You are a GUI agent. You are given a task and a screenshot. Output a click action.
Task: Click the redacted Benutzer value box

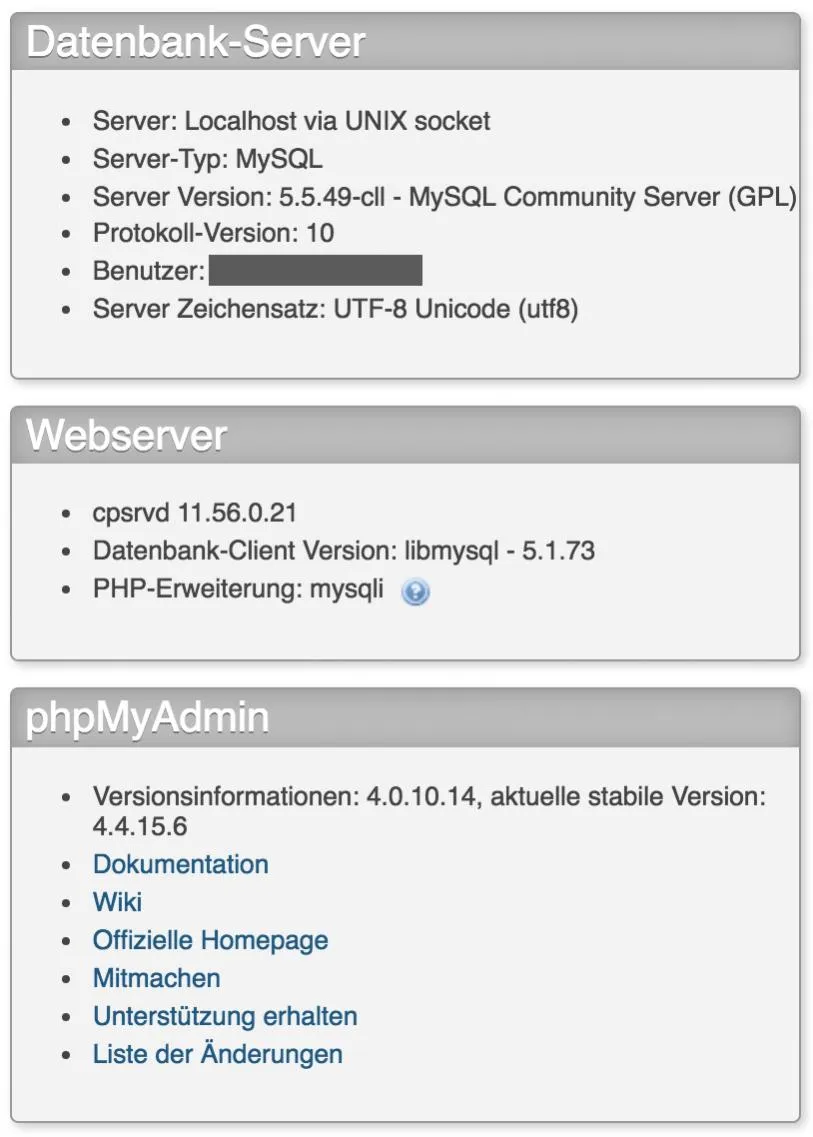(315, 270)
